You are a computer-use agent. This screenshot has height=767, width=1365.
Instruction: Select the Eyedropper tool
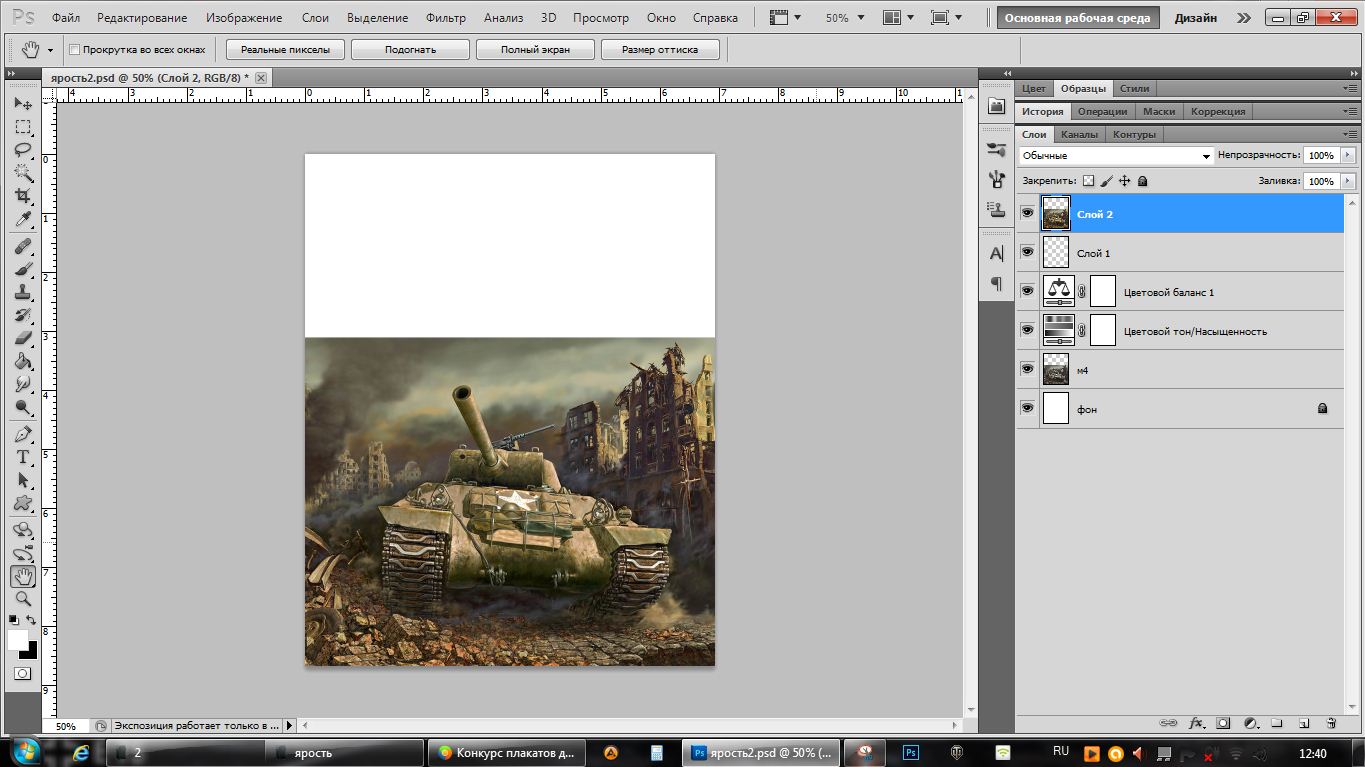click(23, 220)
